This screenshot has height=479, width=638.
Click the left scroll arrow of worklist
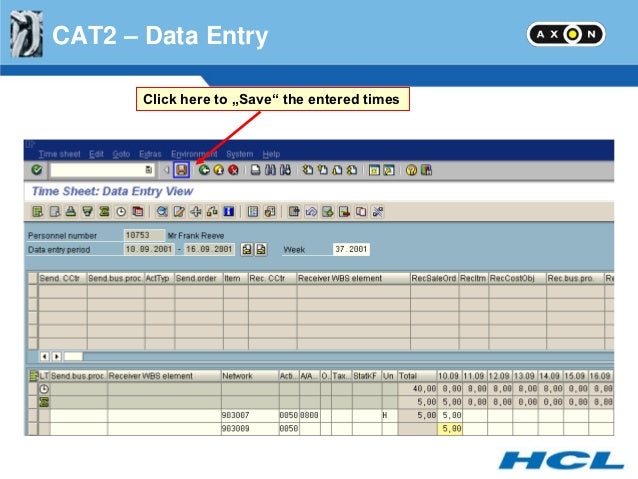(x=45, y=357)
